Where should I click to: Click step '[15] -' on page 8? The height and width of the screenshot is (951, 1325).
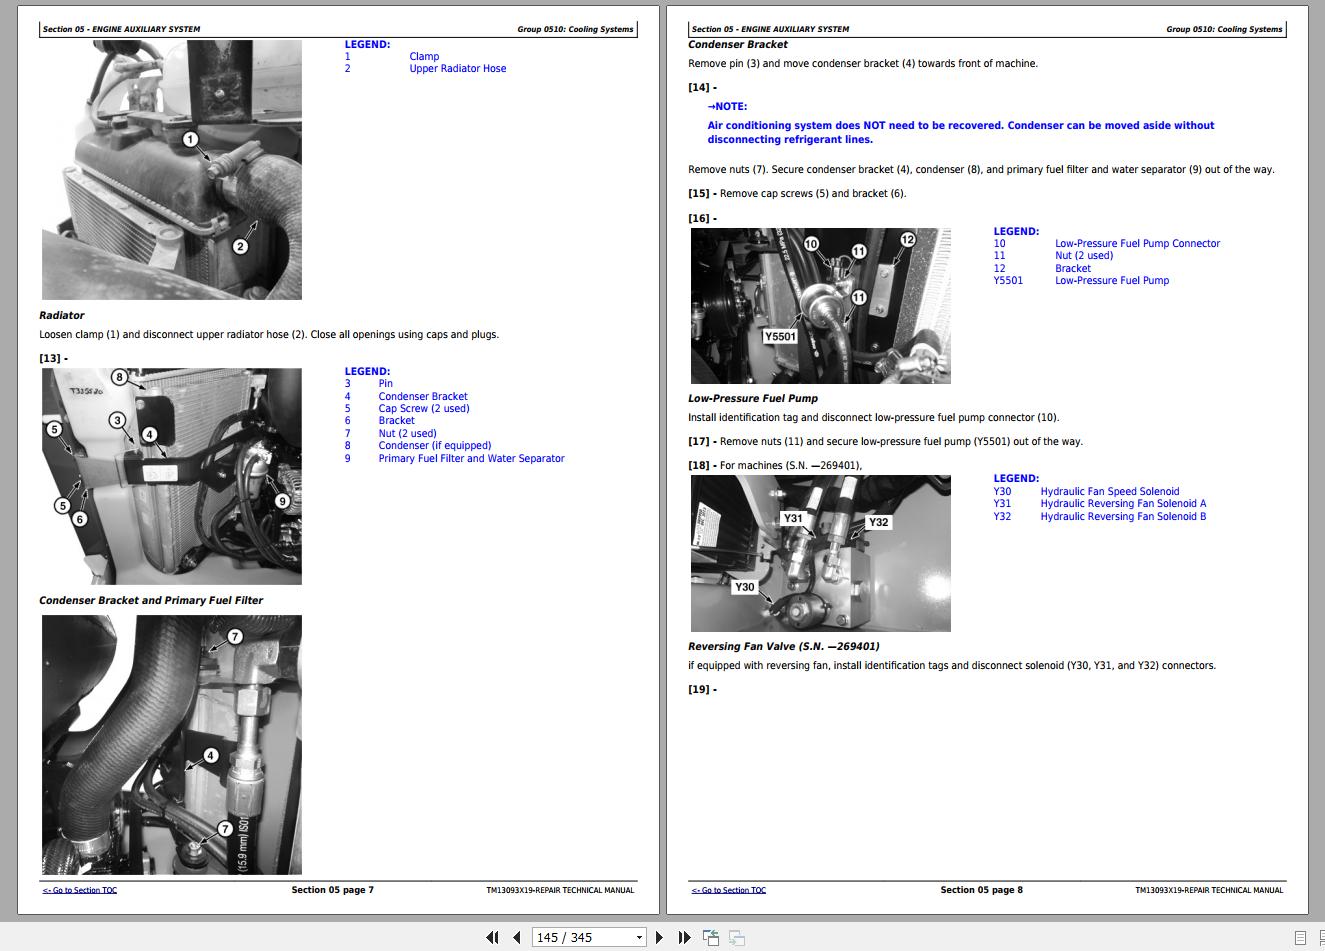point(702,194)
